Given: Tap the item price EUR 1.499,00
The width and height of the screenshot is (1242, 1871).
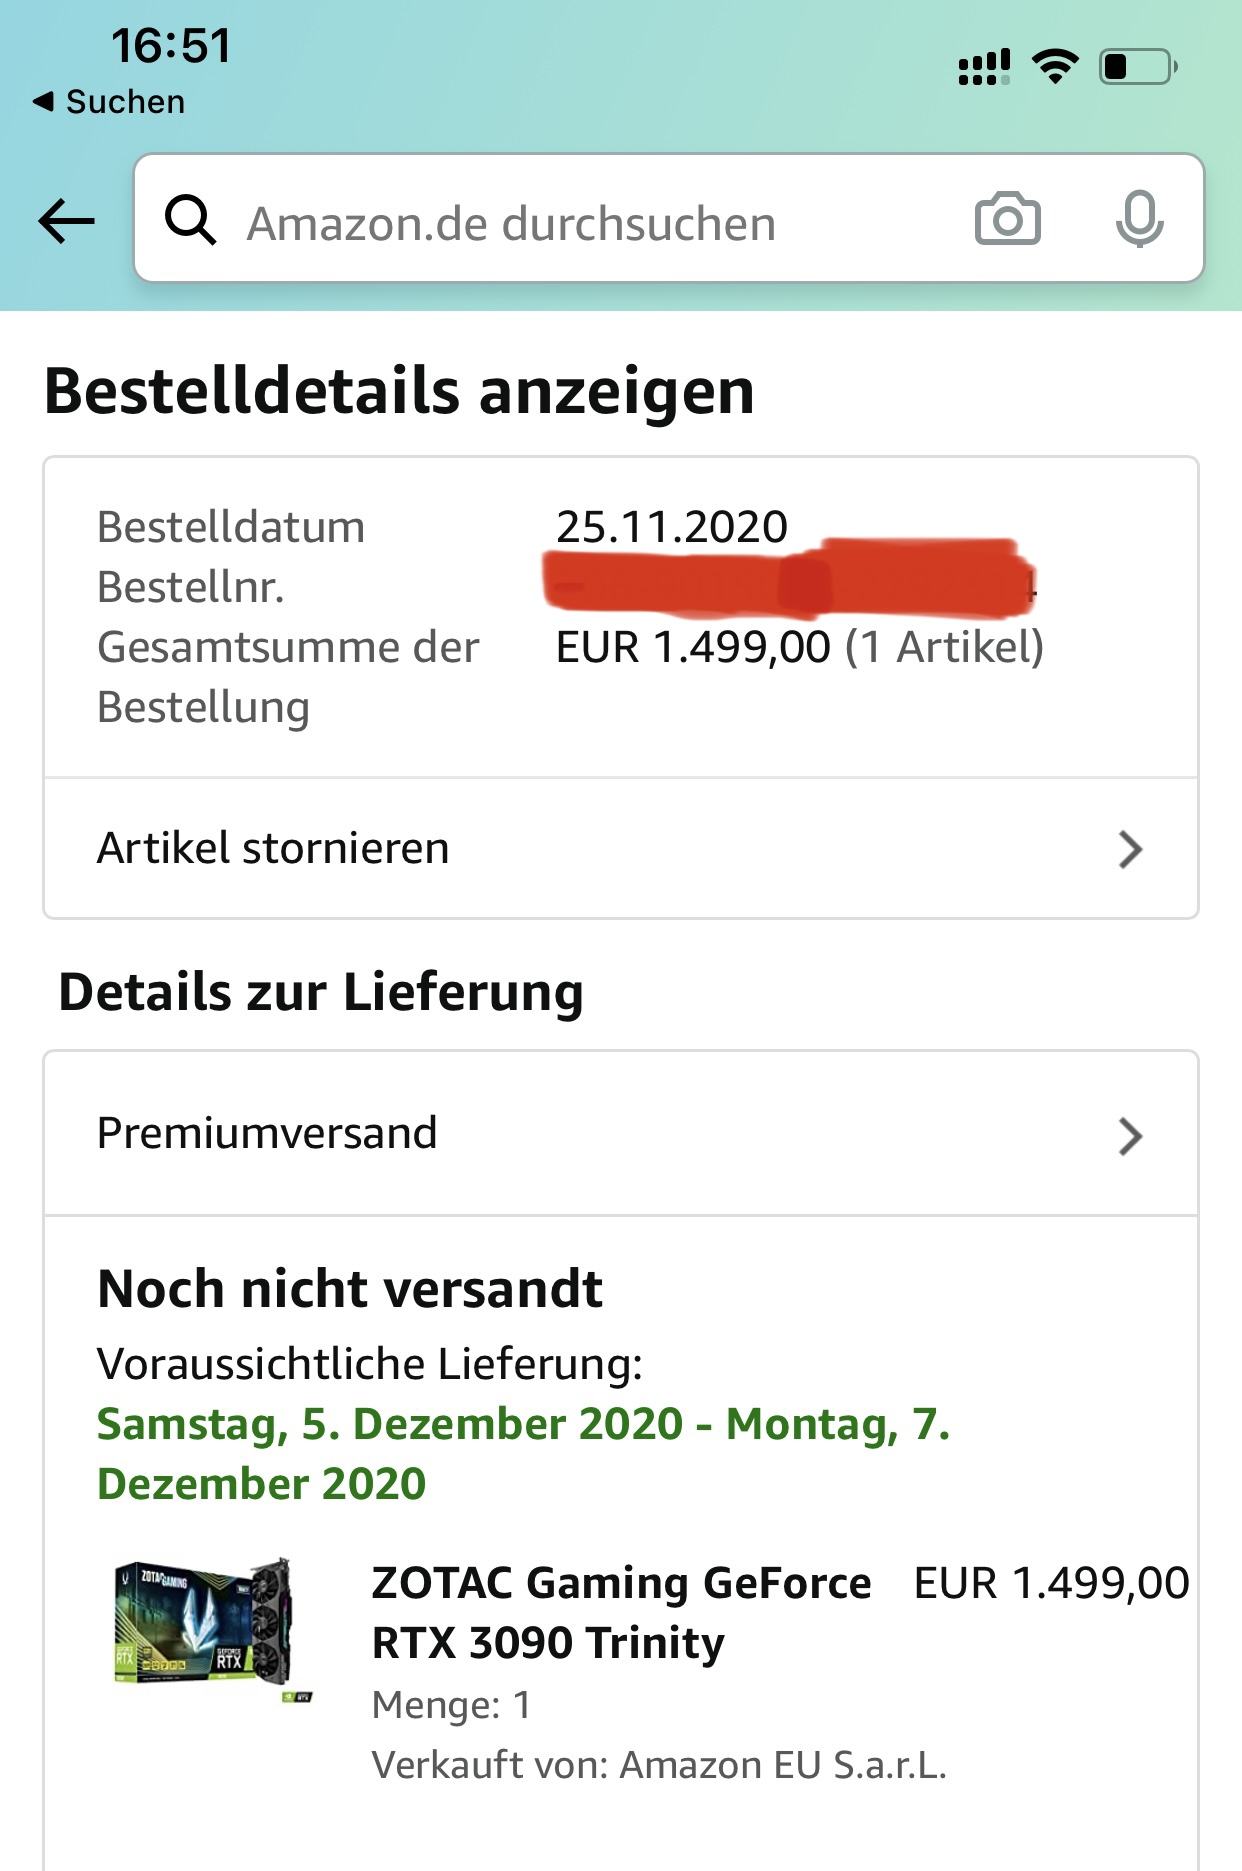Looking at the screenshot, I should tap(1052, 1583).
